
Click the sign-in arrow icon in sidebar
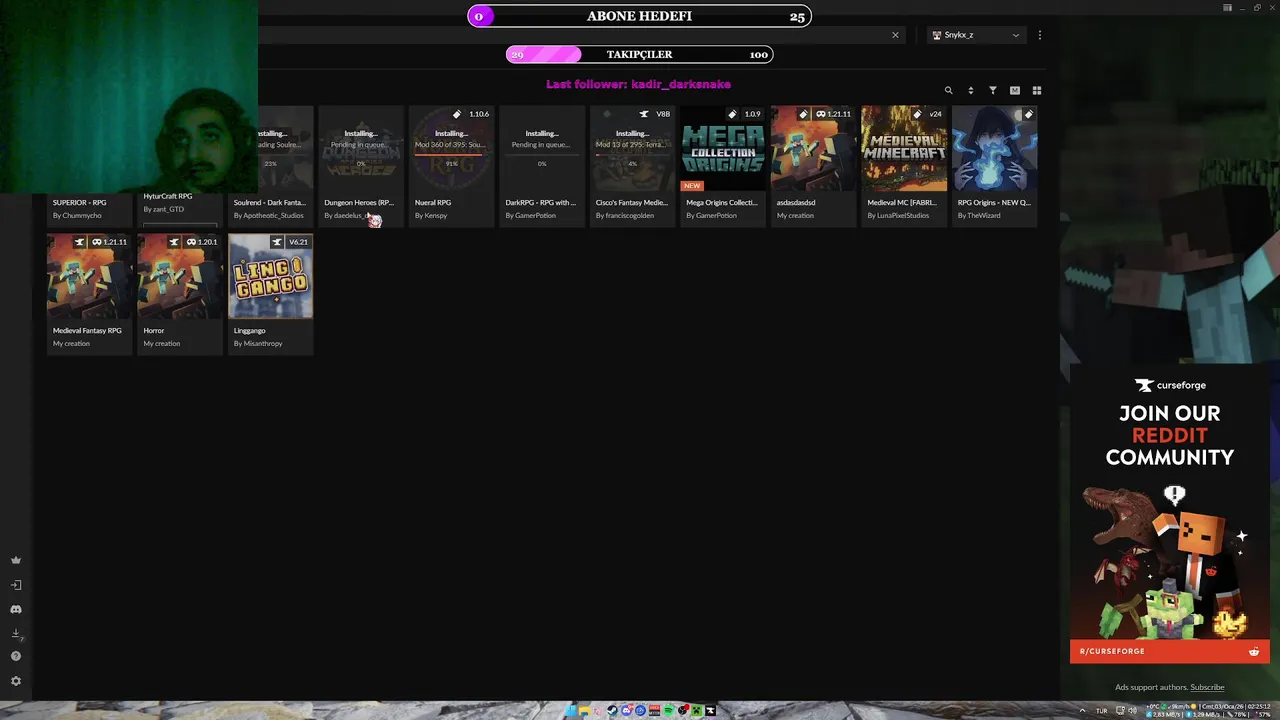point(16,585)
